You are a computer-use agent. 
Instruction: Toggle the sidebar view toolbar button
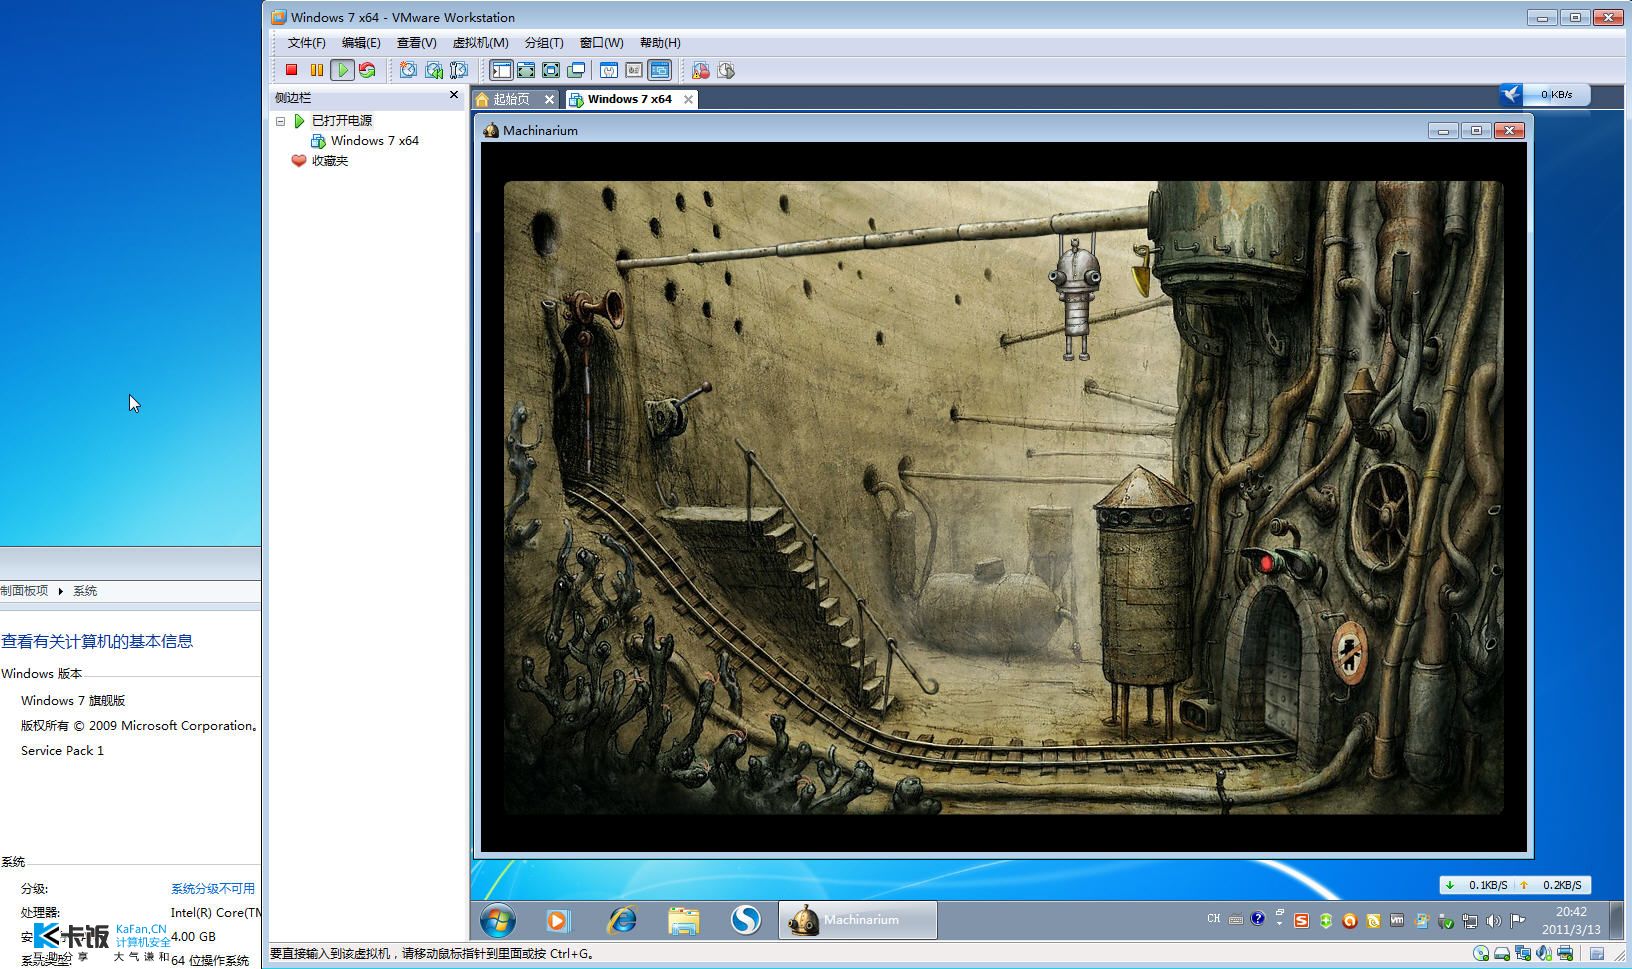(501, 70)
